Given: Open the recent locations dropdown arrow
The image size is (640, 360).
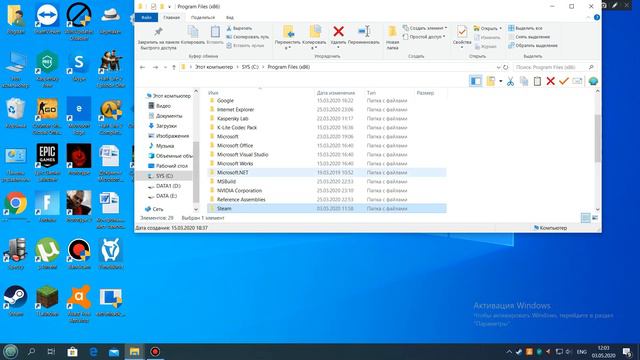Looking at the screenshot, I should click(165, 67).
